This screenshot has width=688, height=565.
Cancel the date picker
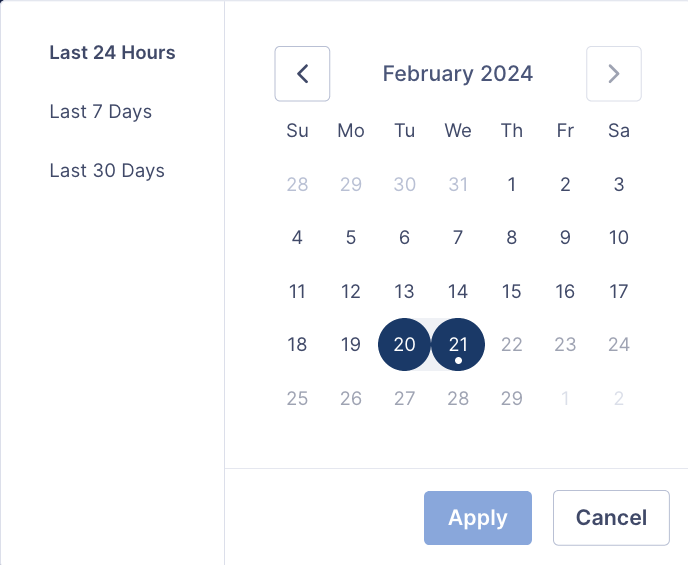(611, 518)
